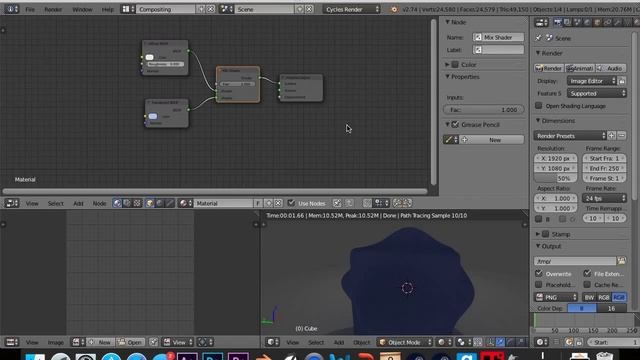Click the output folder browse icon

coord(622,261)
